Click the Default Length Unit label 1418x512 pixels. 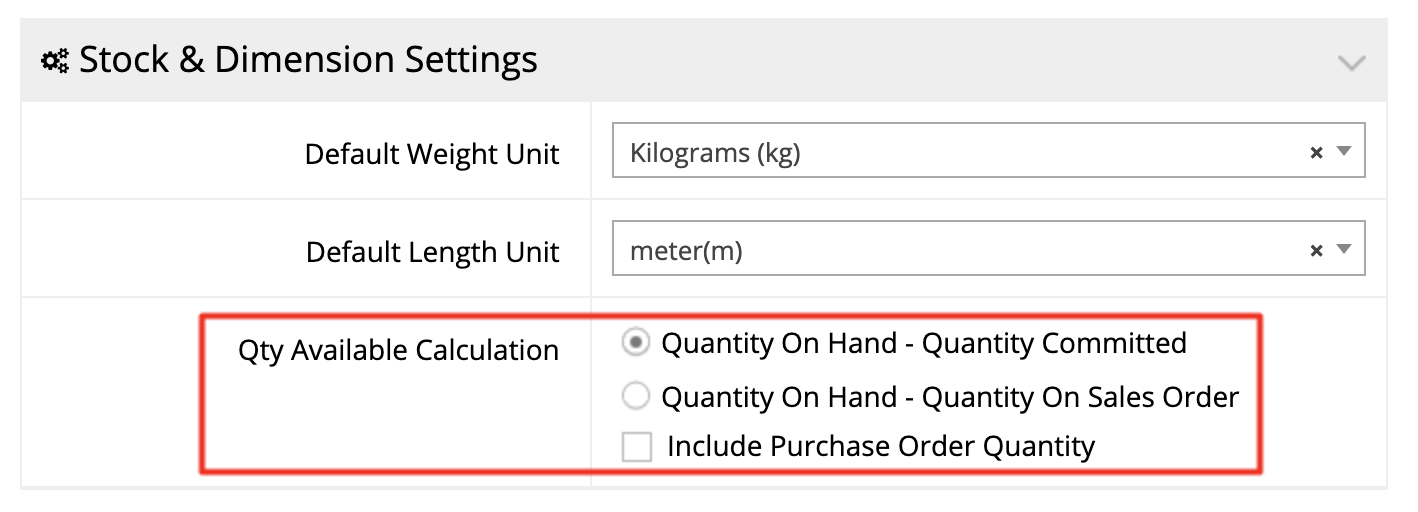pos(432,252)
